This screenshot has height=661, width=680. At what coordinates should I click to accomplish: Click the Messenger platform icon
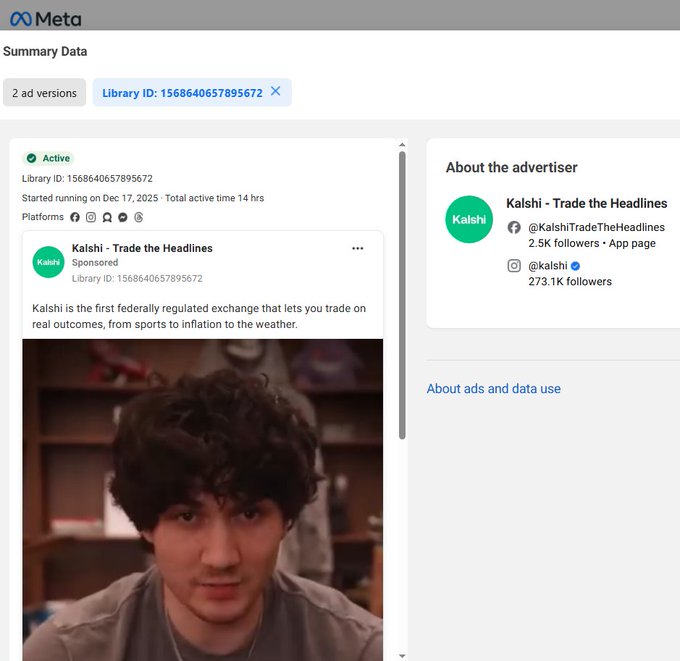(x=122, y=217)
